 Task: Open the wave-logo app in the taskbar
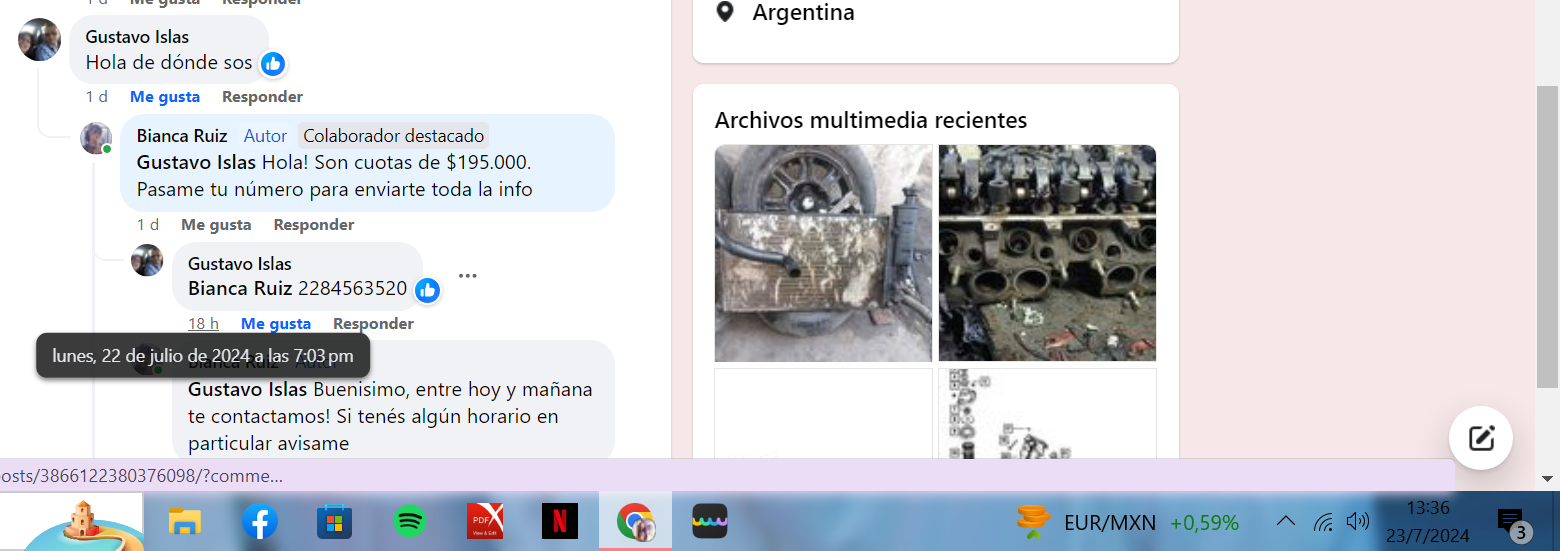click(710, 521)
